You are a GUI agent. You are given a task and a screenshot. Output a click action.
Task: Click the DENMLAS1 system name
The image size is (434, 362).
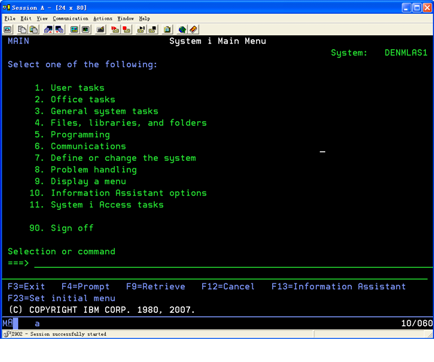pos(406,53)
